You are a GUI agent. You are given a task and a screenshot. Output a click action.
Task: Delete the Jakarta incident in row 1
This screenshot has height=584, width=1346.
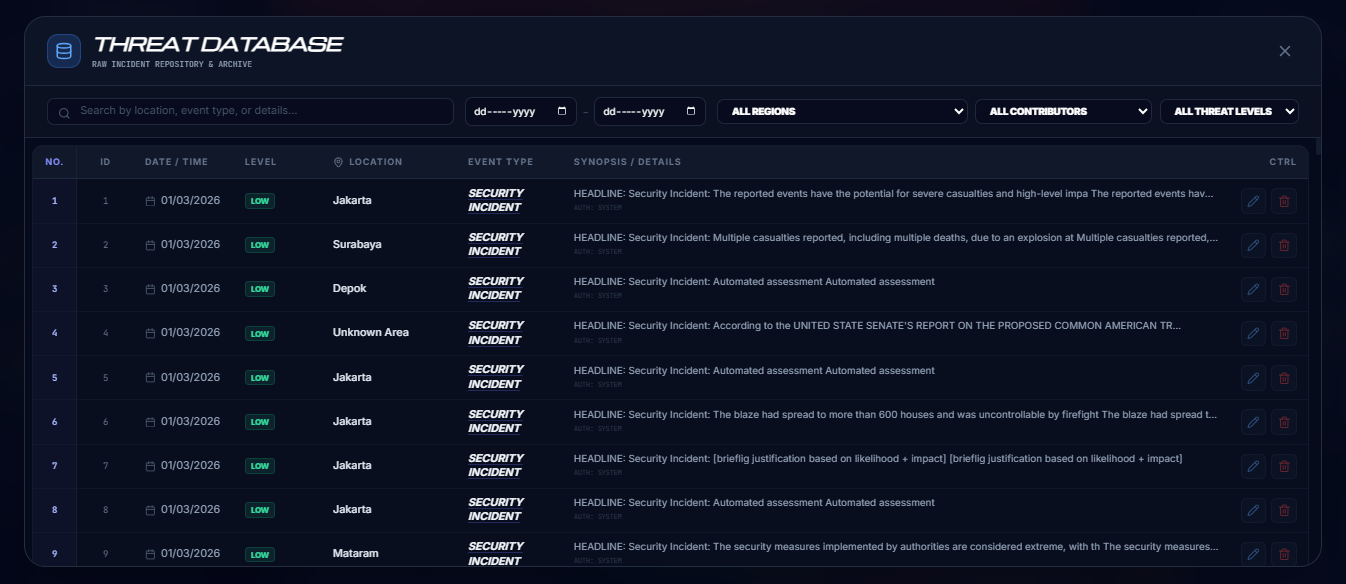[1284, 201]
